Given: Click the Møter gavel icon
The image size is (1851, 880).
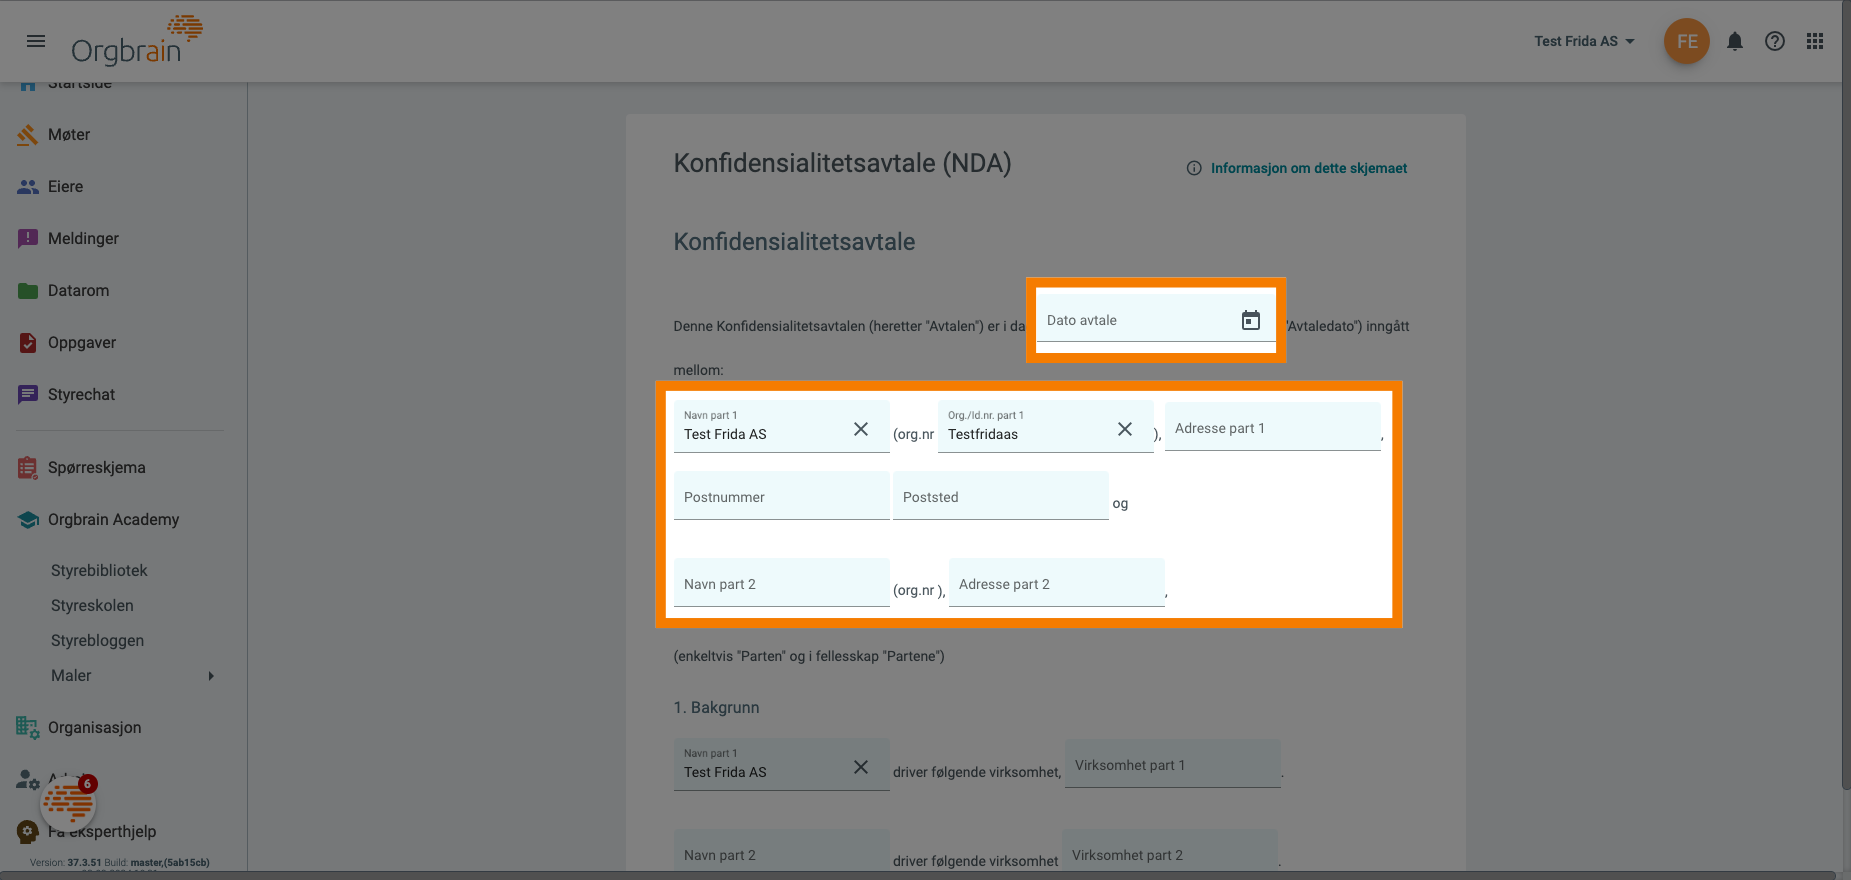Looking at the screenshot, I should 28,135.
